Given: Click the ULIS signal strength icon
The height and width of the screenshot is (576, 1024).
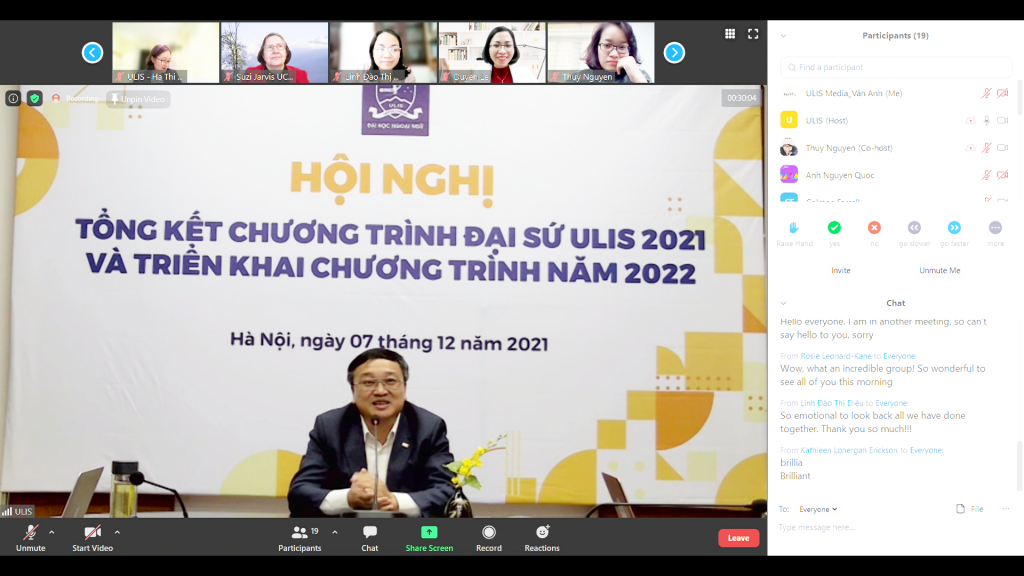Looking at the screenshot, I should (7, 511).
